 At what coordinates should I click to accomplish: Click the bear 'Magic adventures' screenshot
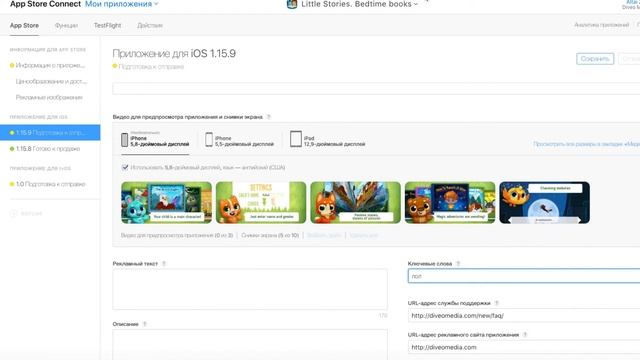[450, 202]
